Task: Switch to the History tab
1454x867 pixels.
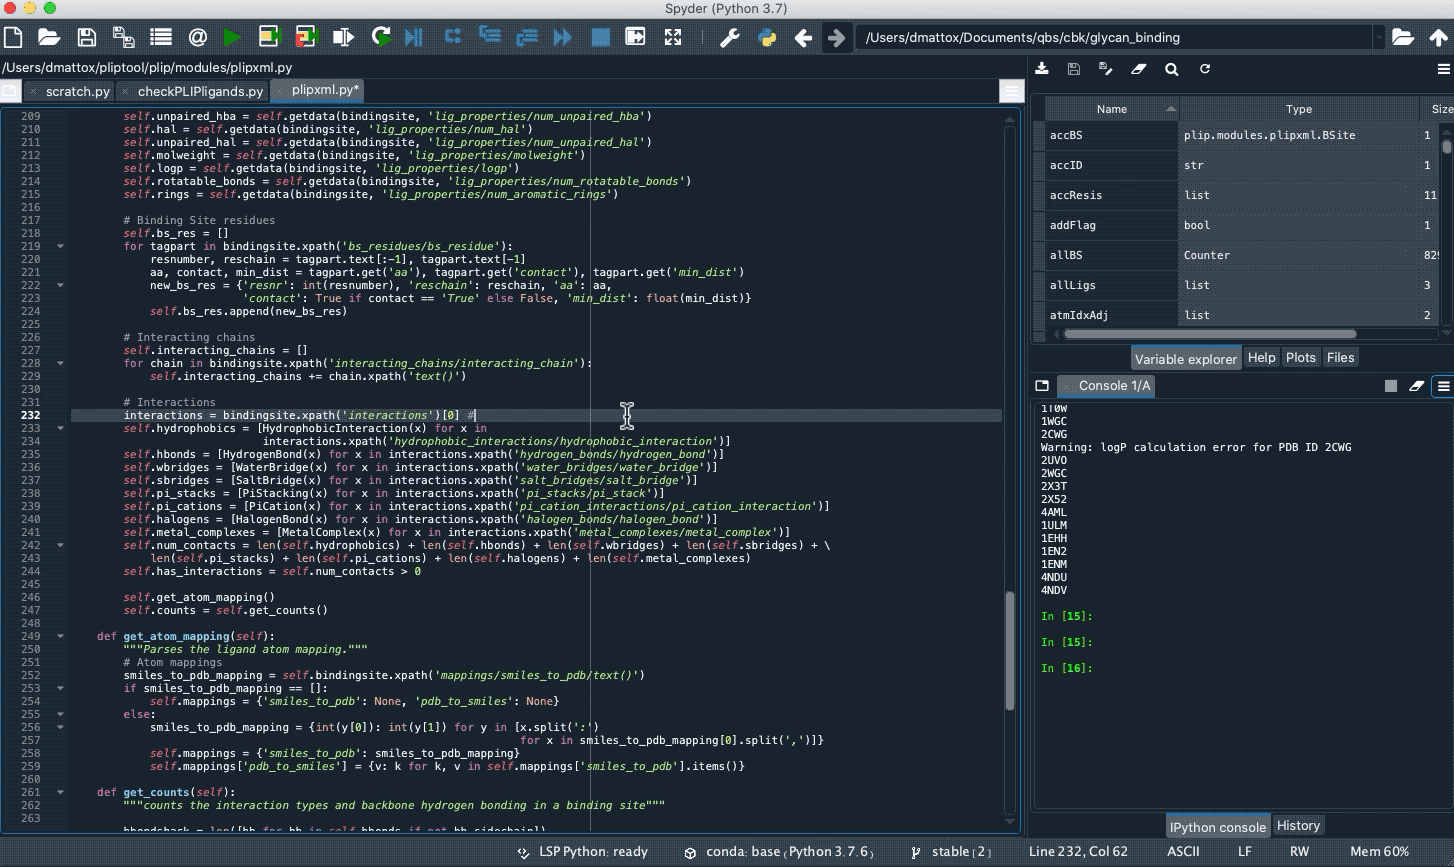Action: [x=1298, y=826]
